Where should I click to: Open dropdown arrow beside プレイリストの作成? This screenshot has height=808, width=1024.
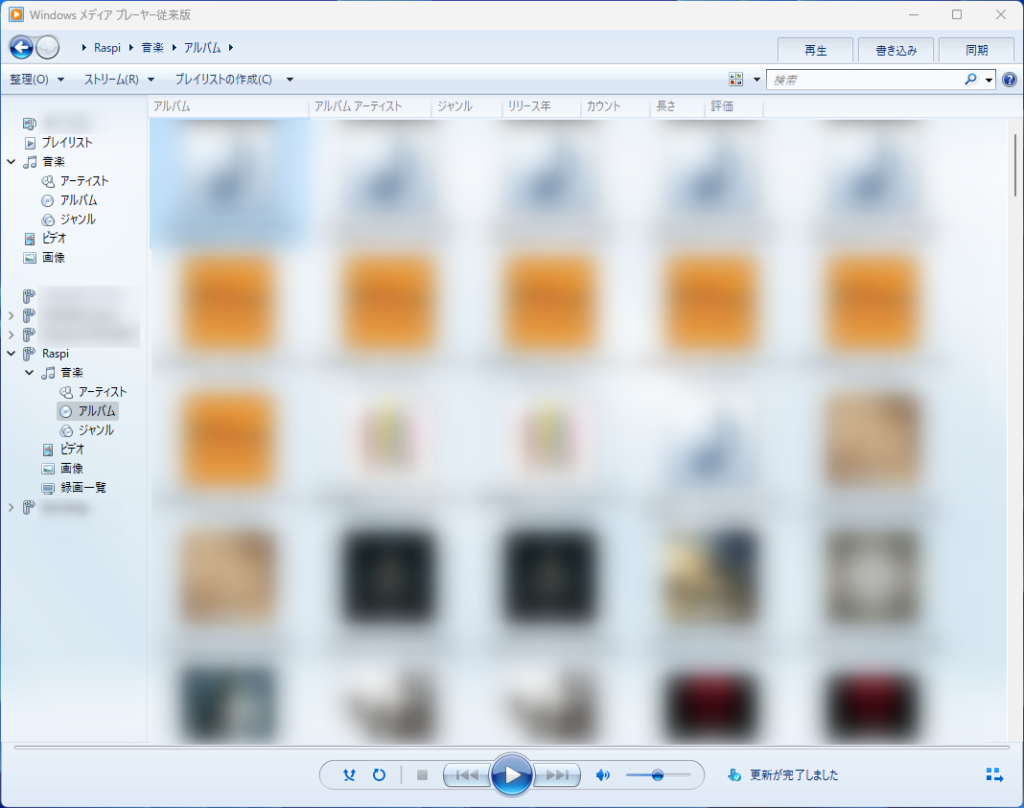290,80
